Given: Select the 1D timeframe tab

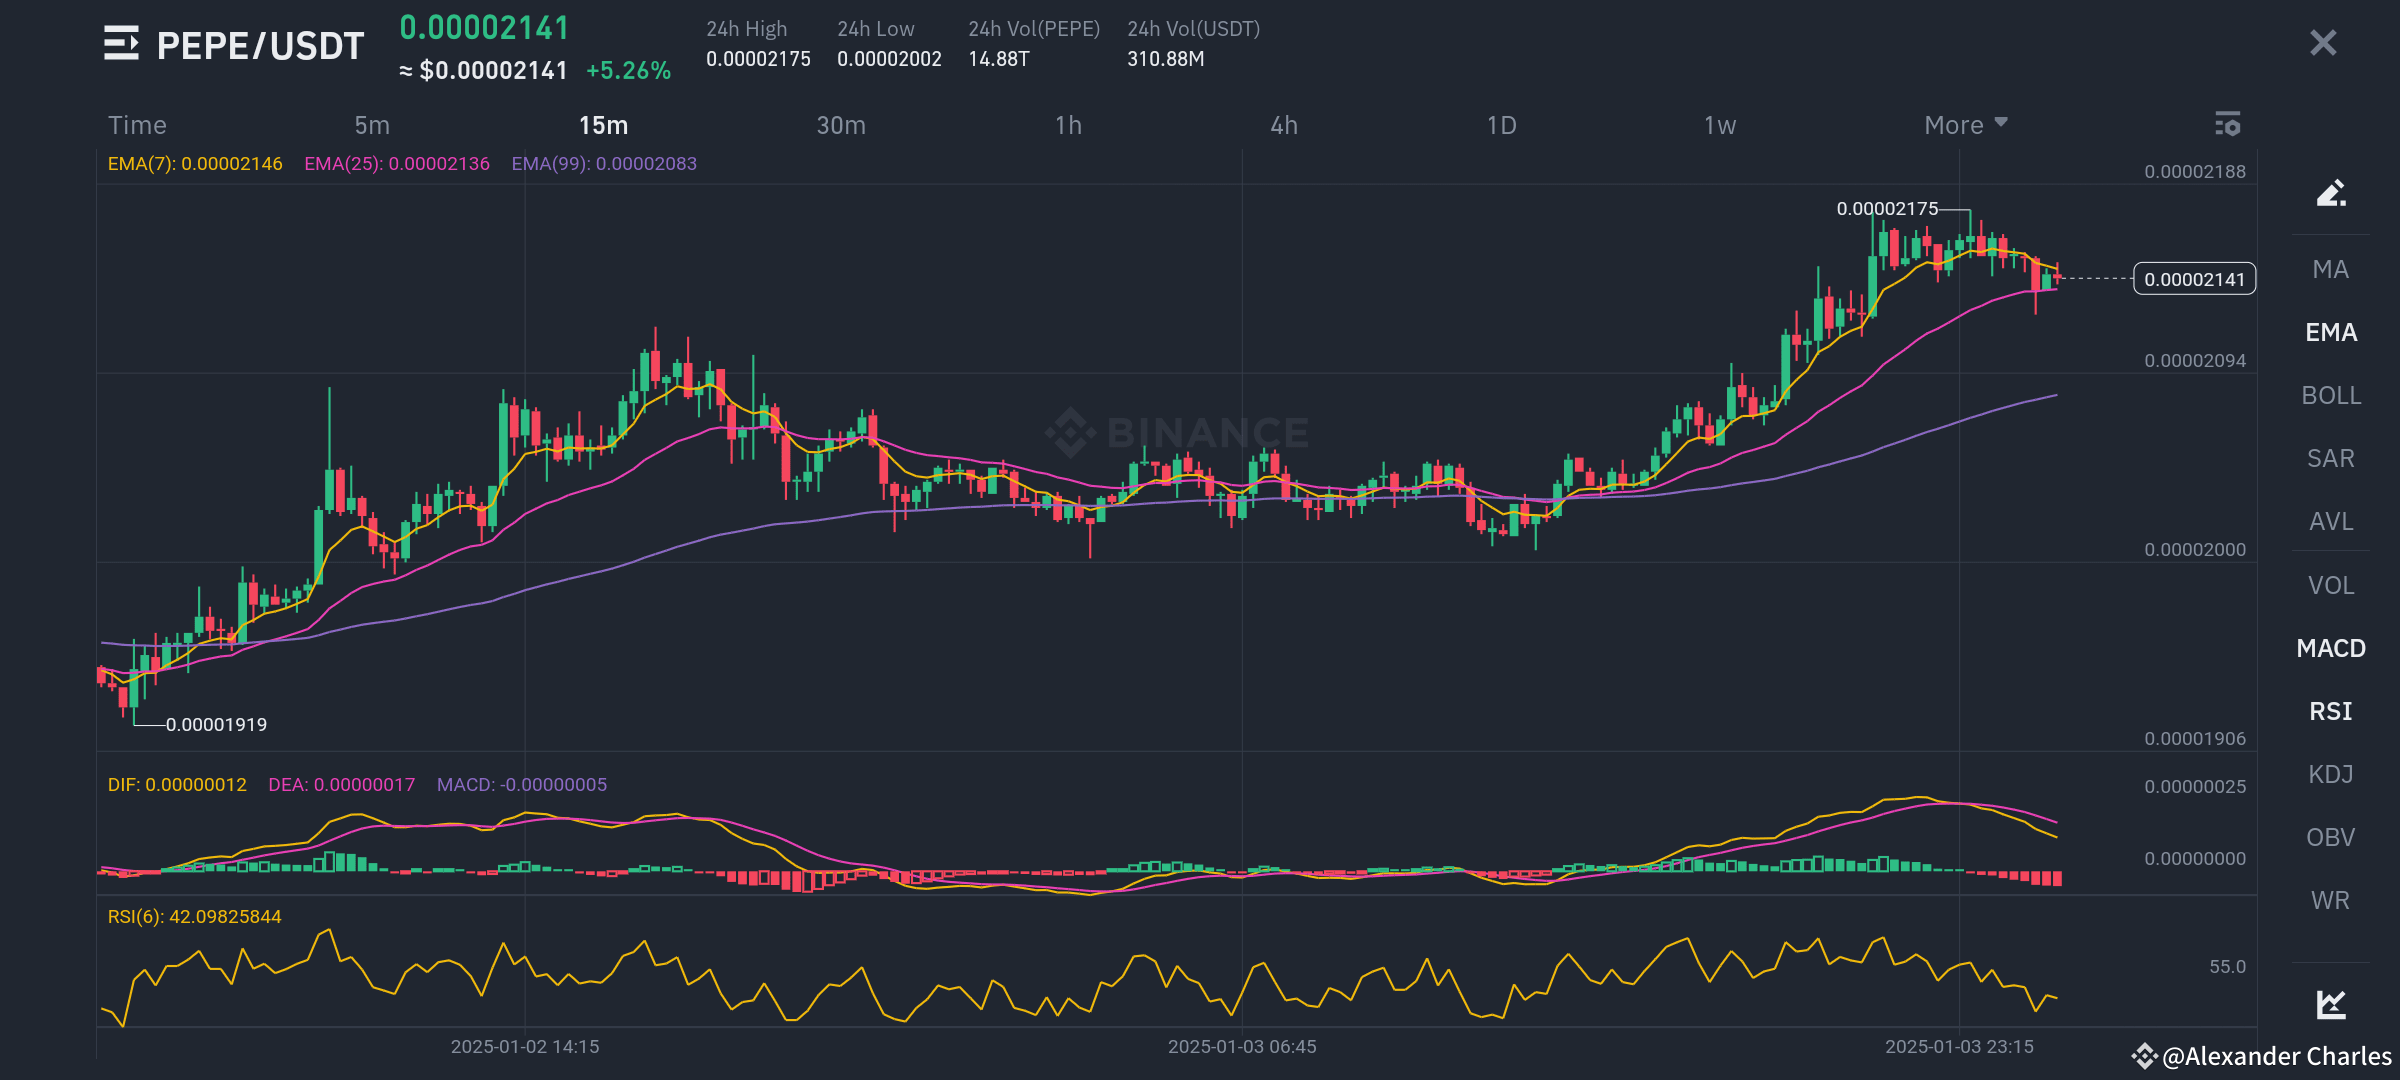Looking at the screenshot, I should (x=1501, y=125).
